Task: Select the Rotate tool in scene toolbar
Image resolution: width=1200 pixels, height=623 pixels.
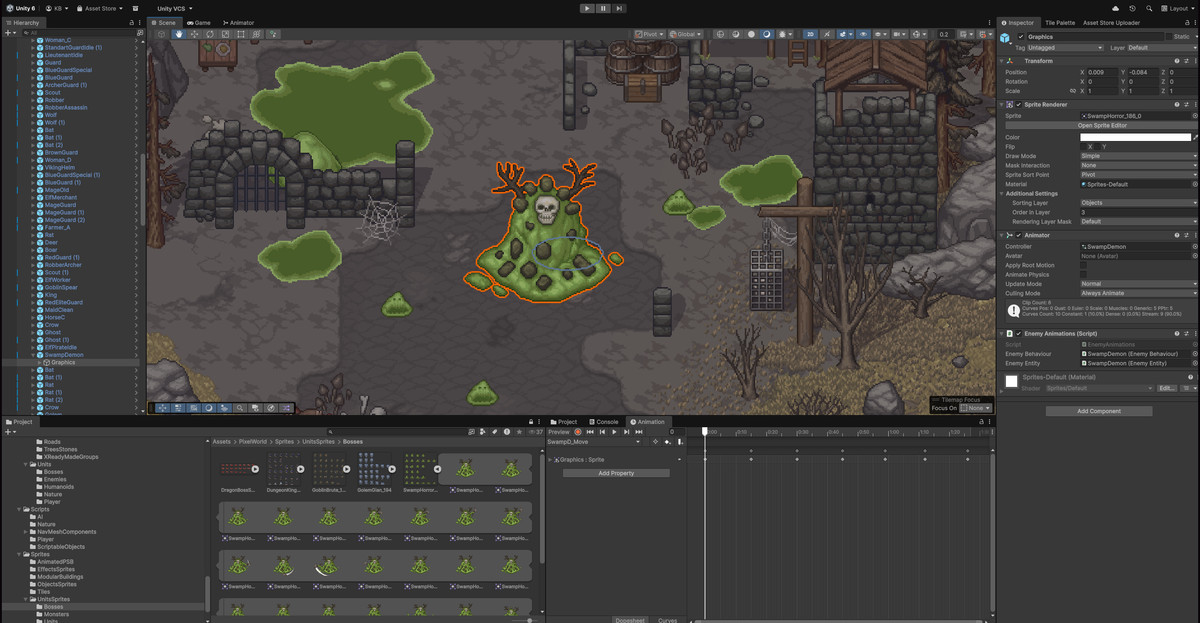Action: (210, 34)
